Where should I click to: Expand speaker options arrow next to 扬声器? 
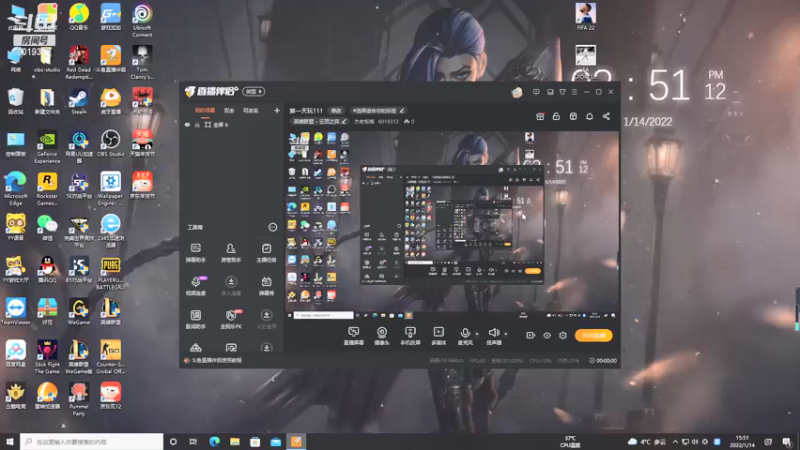pos(506,334)
